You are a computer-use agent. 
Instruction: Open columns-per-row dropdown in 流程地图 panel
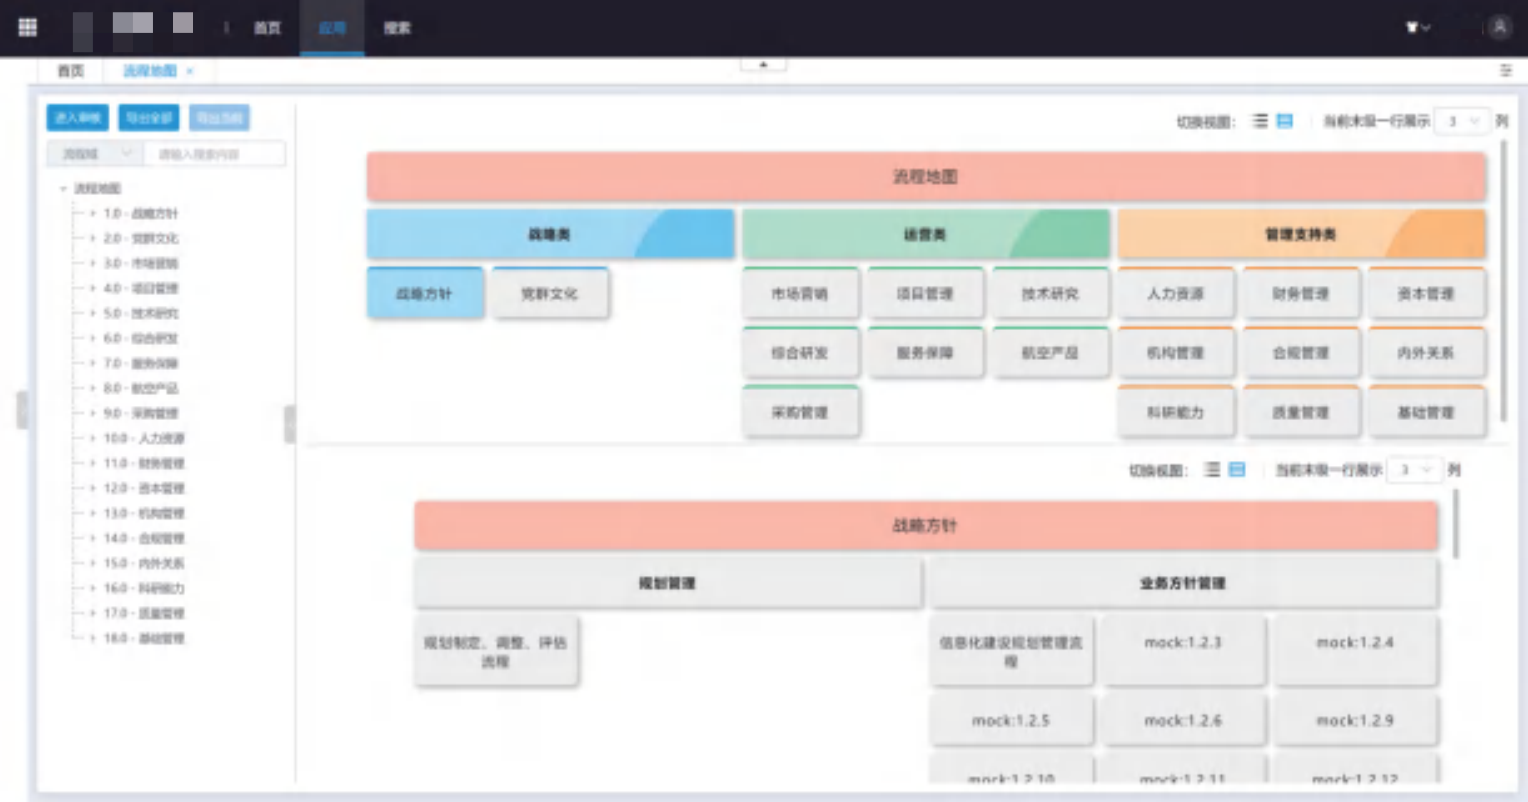(x=1462, y=121)
